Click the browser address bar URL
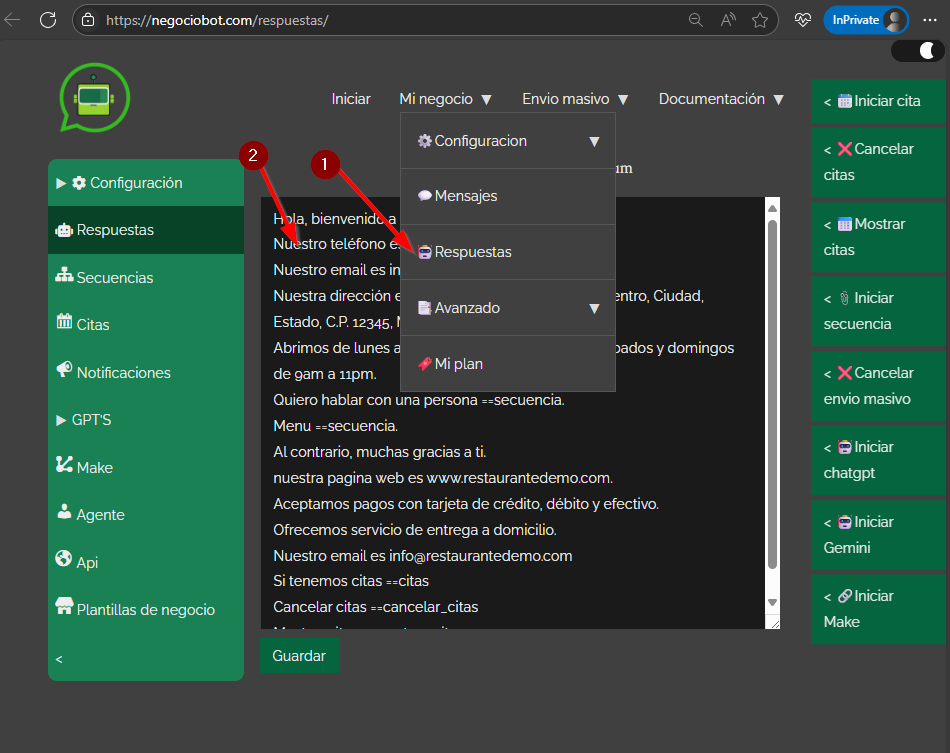Viewport: 950px width, 753px height. click(217, 20)
